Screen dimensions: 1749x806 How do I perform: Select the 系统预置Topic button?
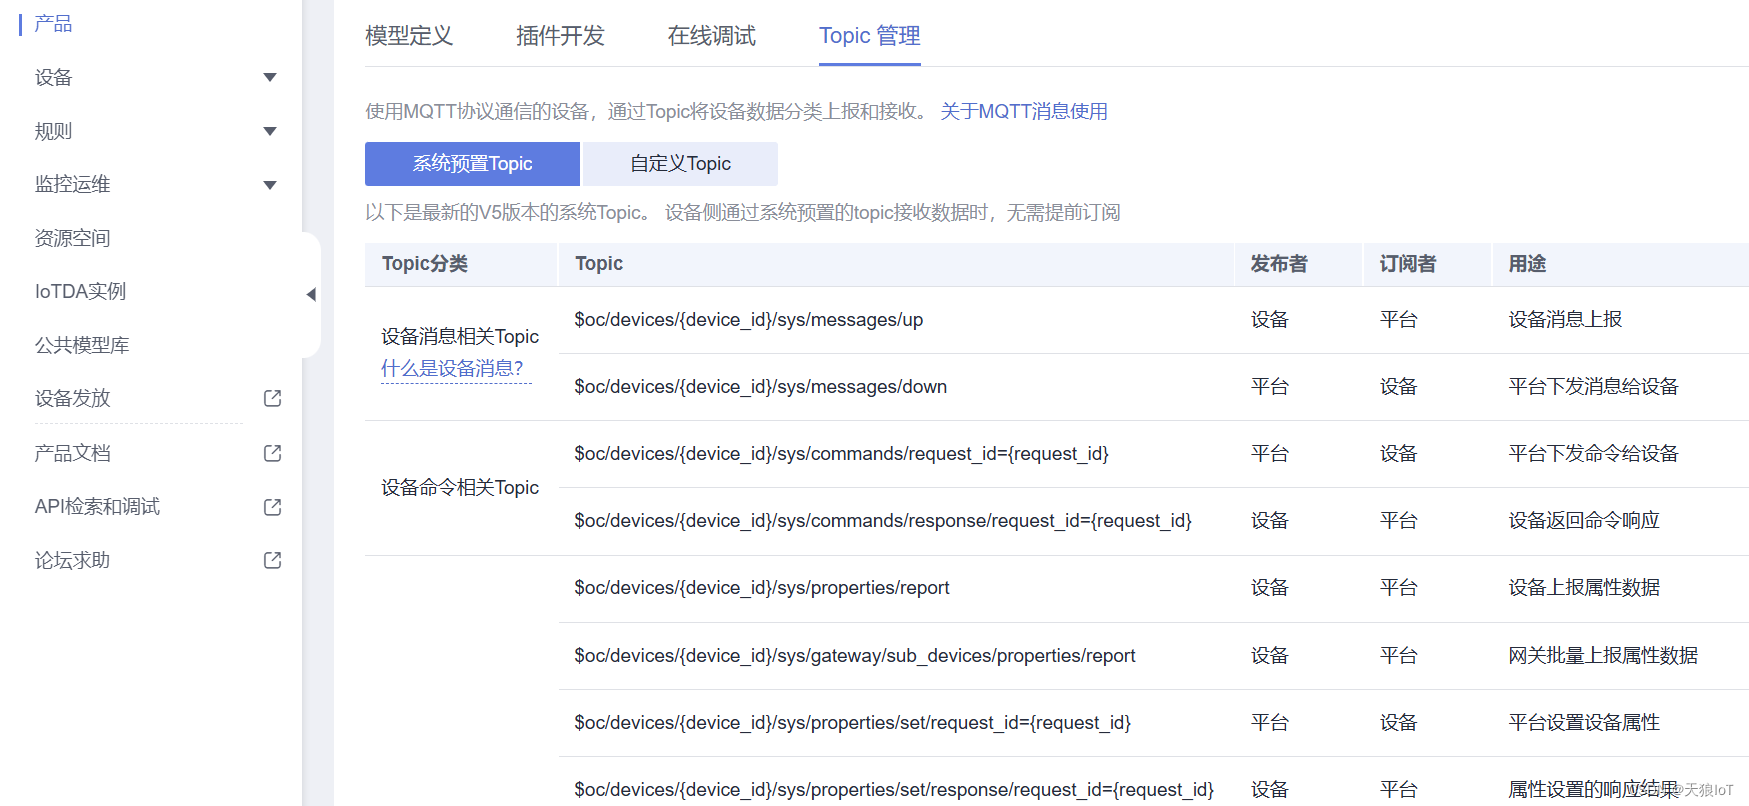coord(472,164)
